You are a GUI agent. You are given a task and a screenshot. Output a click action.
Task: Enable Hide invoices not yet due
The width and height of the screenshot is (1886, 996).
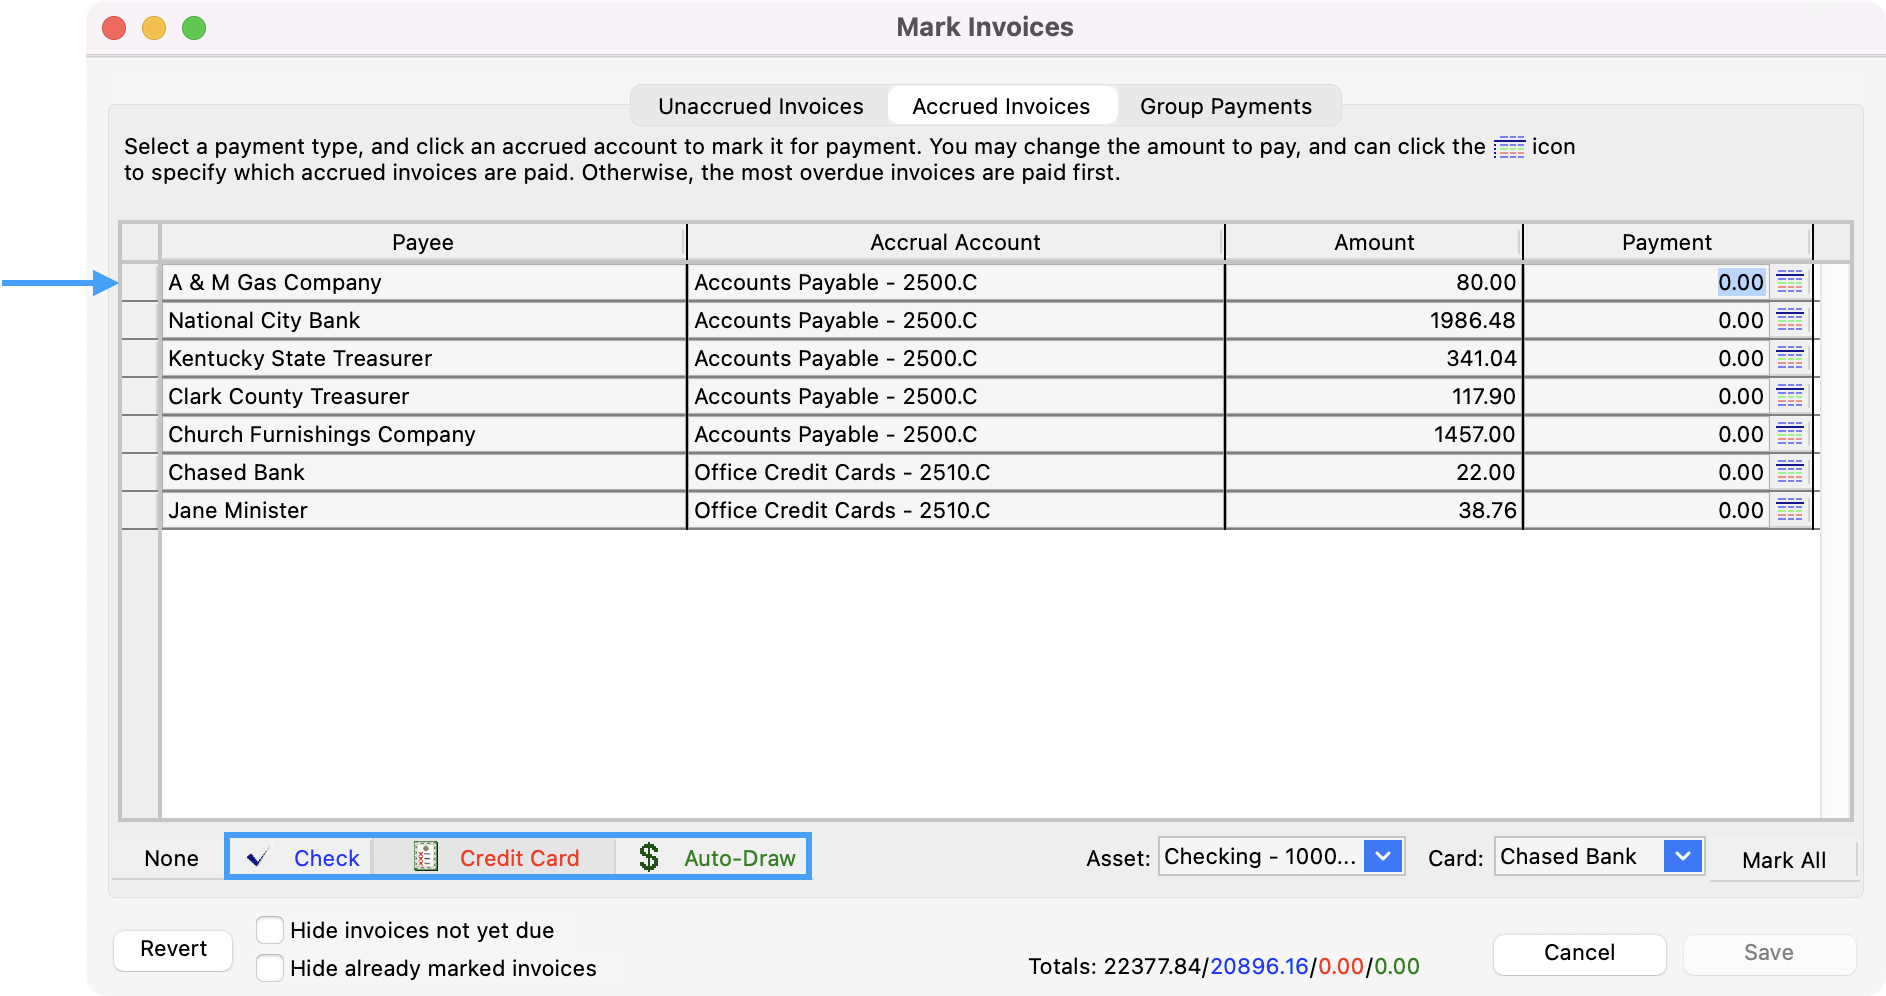(270, 930)
